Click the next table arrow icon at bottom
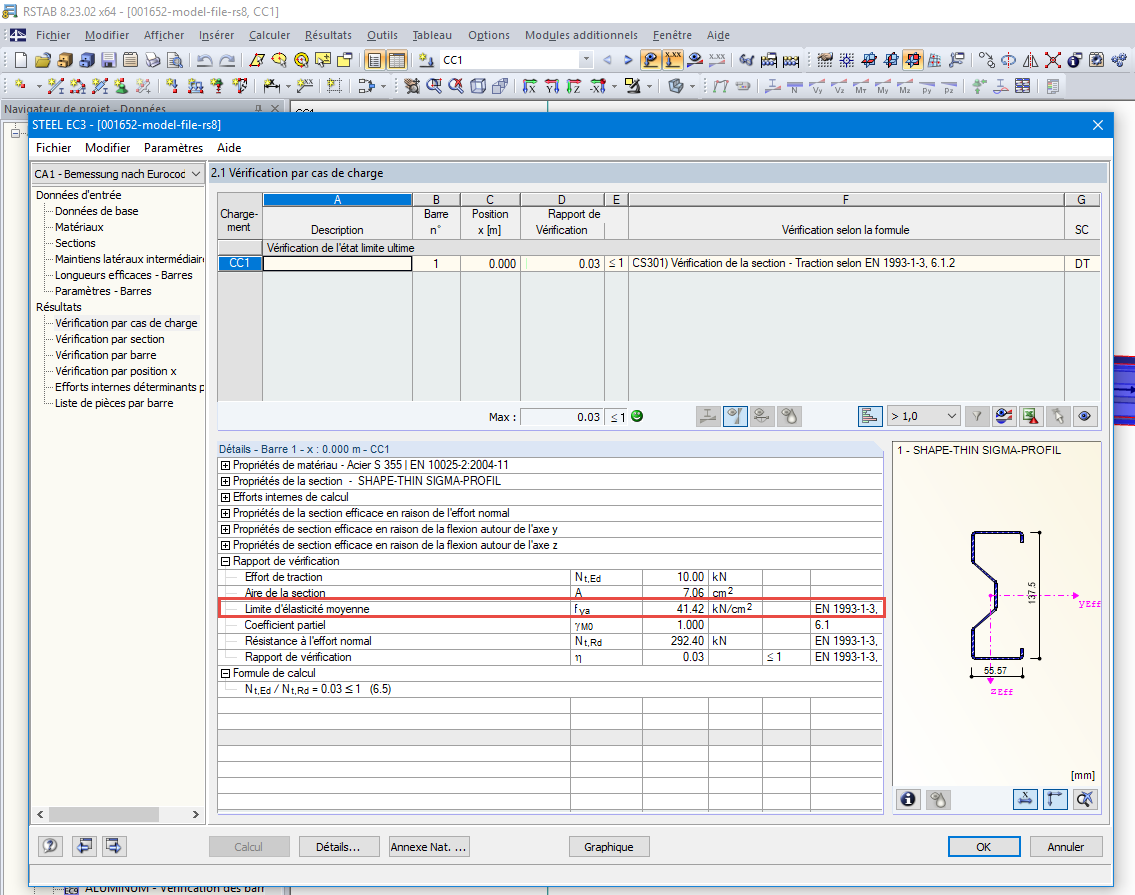Viewport: 1135px width, 895px height. tap(114, 846)
